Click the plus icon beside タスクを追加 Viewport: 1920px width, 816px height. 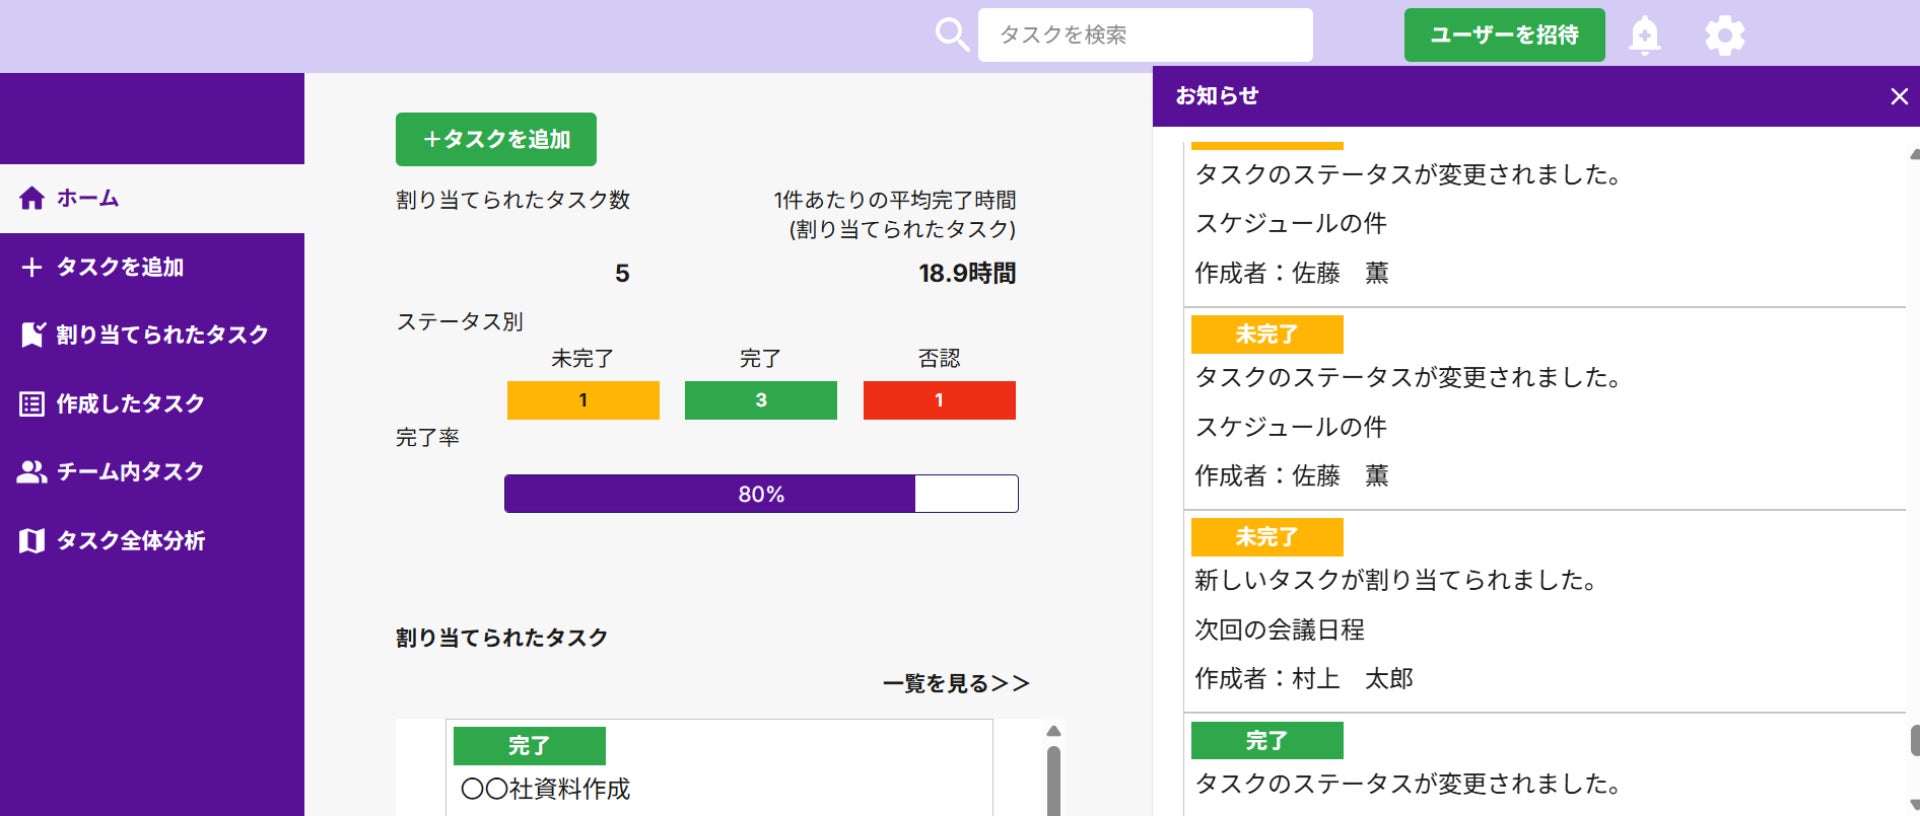click(x=32, y=267)
